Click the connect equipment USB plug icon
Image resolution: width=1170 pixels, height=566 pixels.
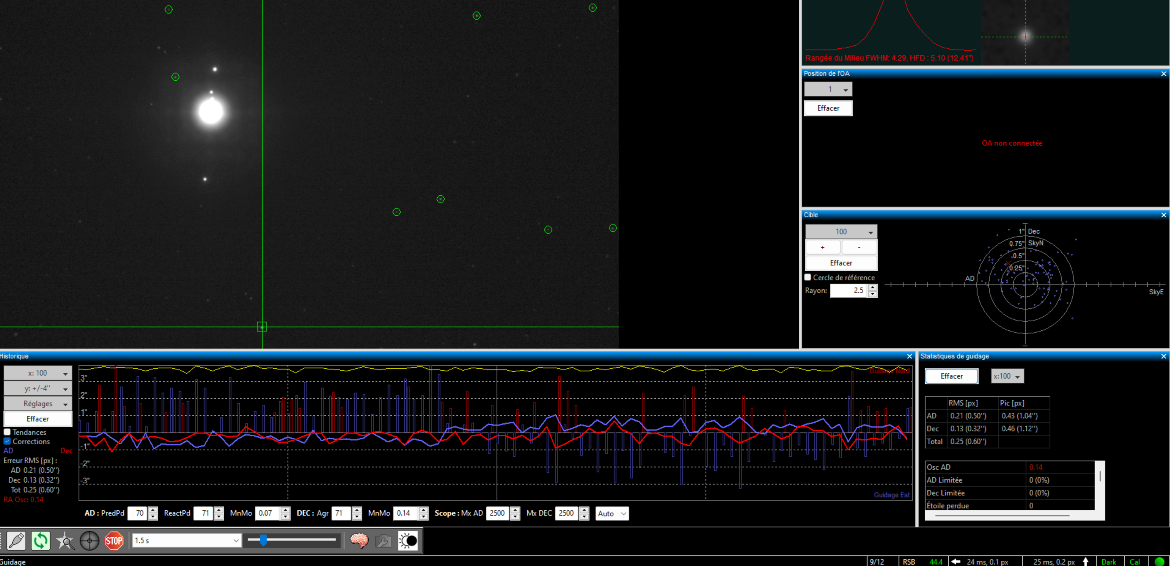pos(16,540)
